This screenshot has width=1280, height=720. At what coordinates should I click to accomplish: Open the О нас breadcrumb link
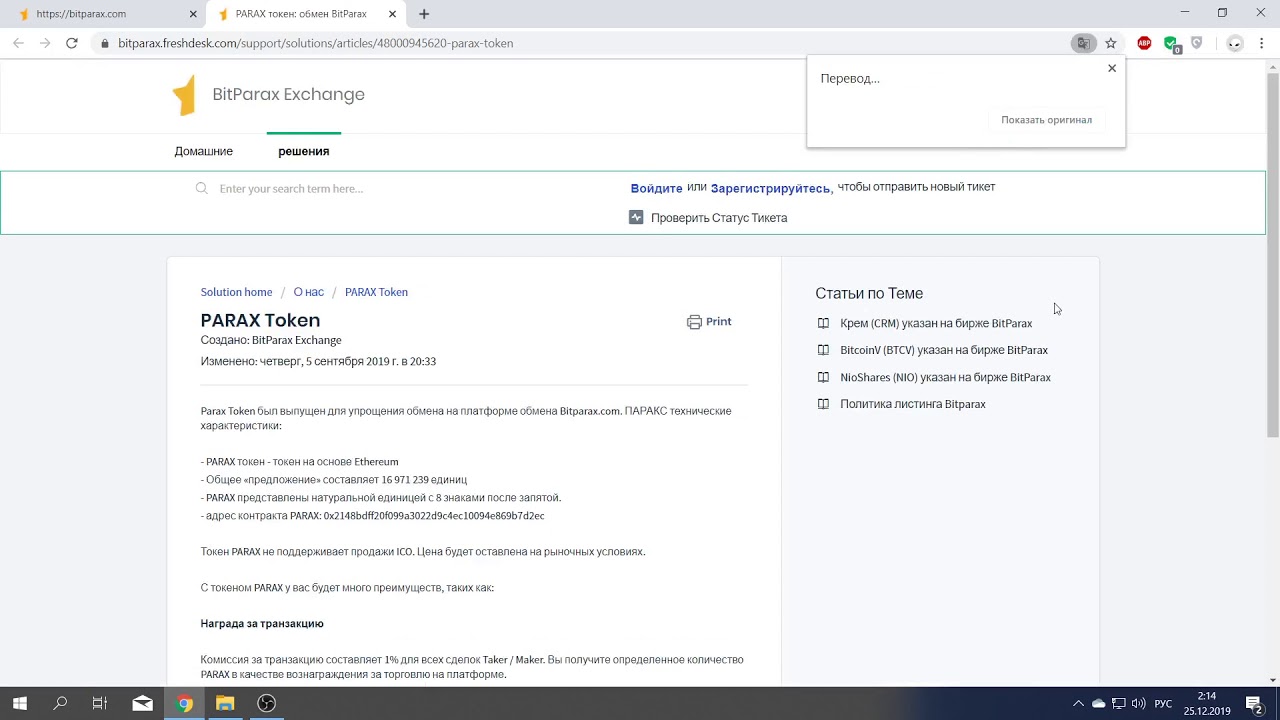pyautogui.click(x=309, y=292)
